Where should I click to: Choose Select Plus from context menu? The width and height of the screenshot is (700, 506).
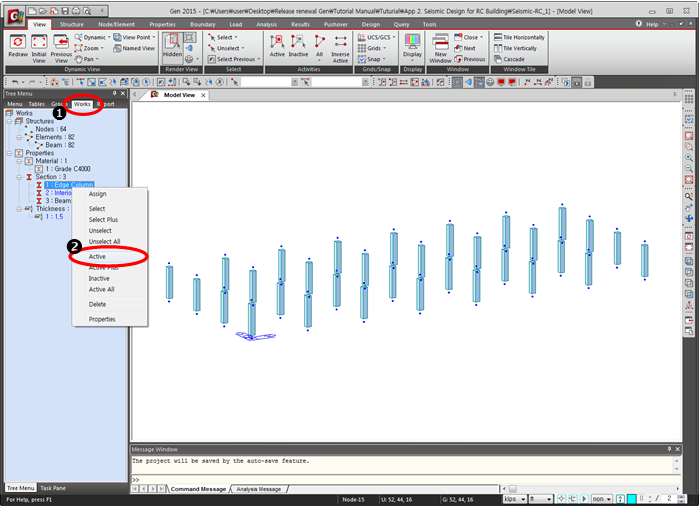tap(103, 220)
